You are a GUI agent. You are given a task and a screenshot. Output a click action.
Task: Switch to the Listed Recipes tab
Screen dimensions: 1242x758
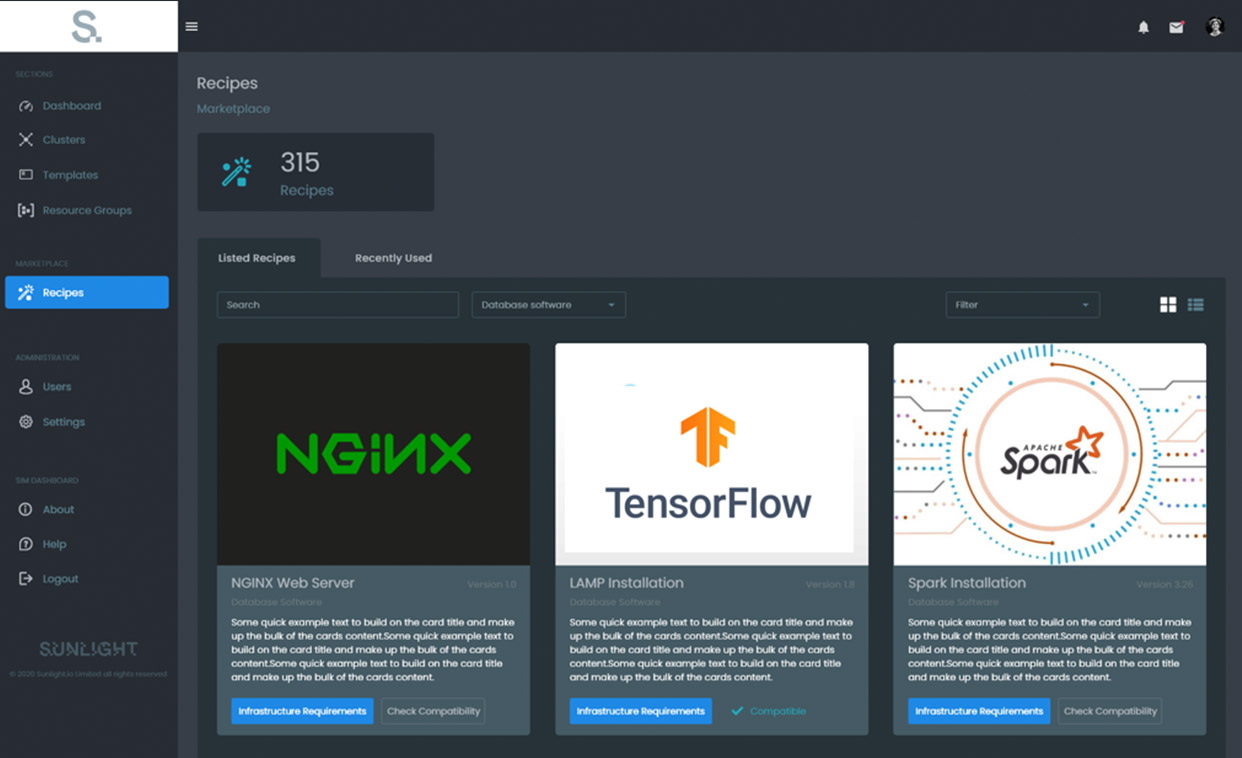pos(257,258)
